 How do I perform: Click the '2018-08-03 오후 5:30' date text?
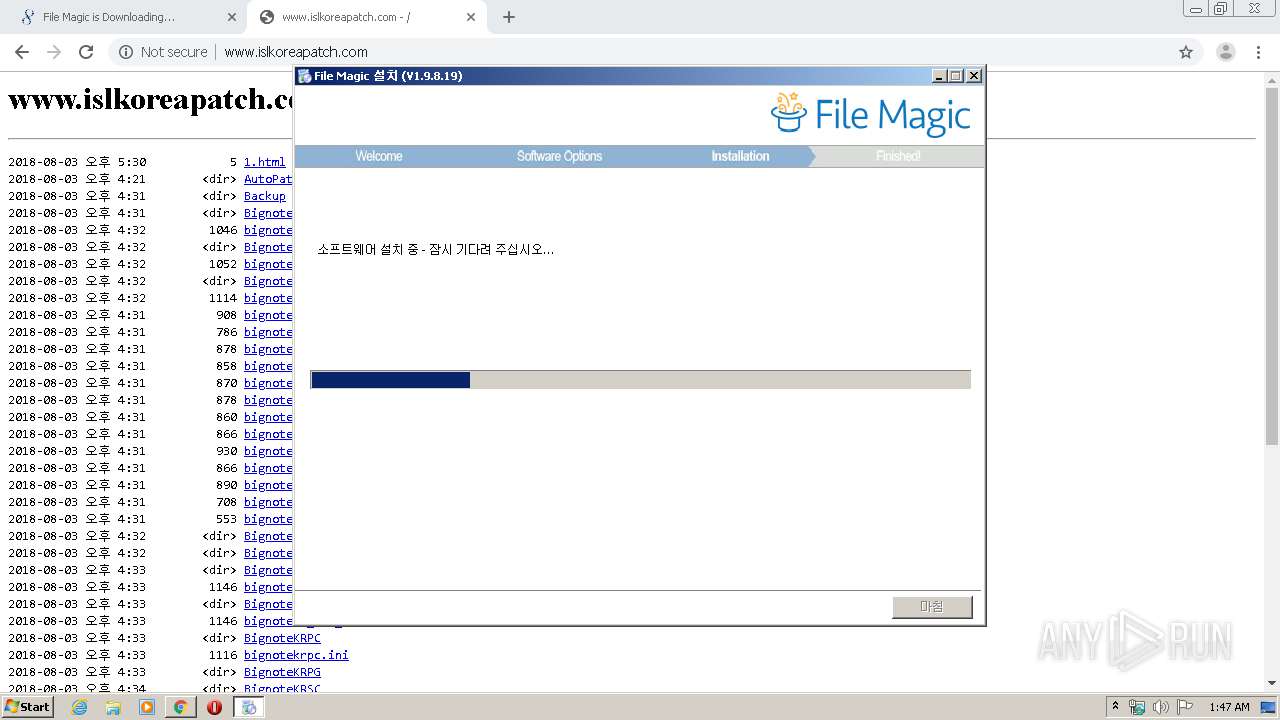click(x=77, y=162)
